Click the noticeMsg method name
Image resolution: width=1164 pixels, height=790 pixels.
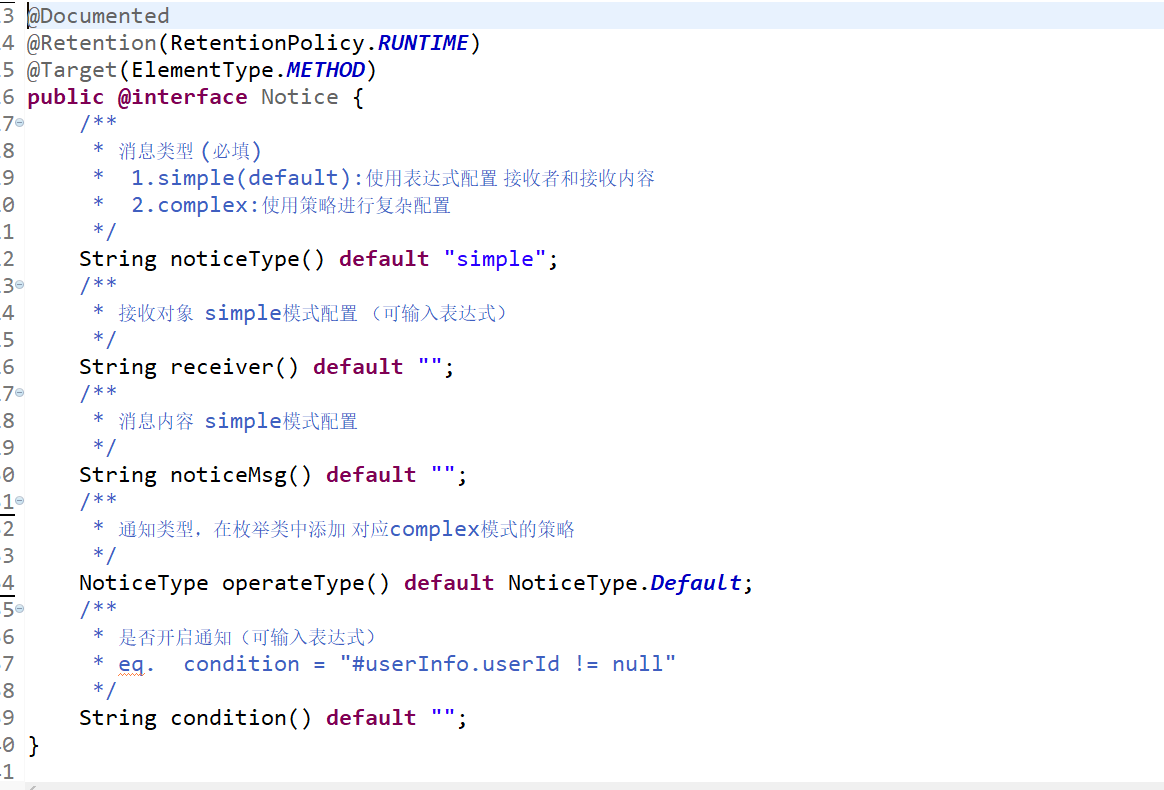click(x=228, y=475)
